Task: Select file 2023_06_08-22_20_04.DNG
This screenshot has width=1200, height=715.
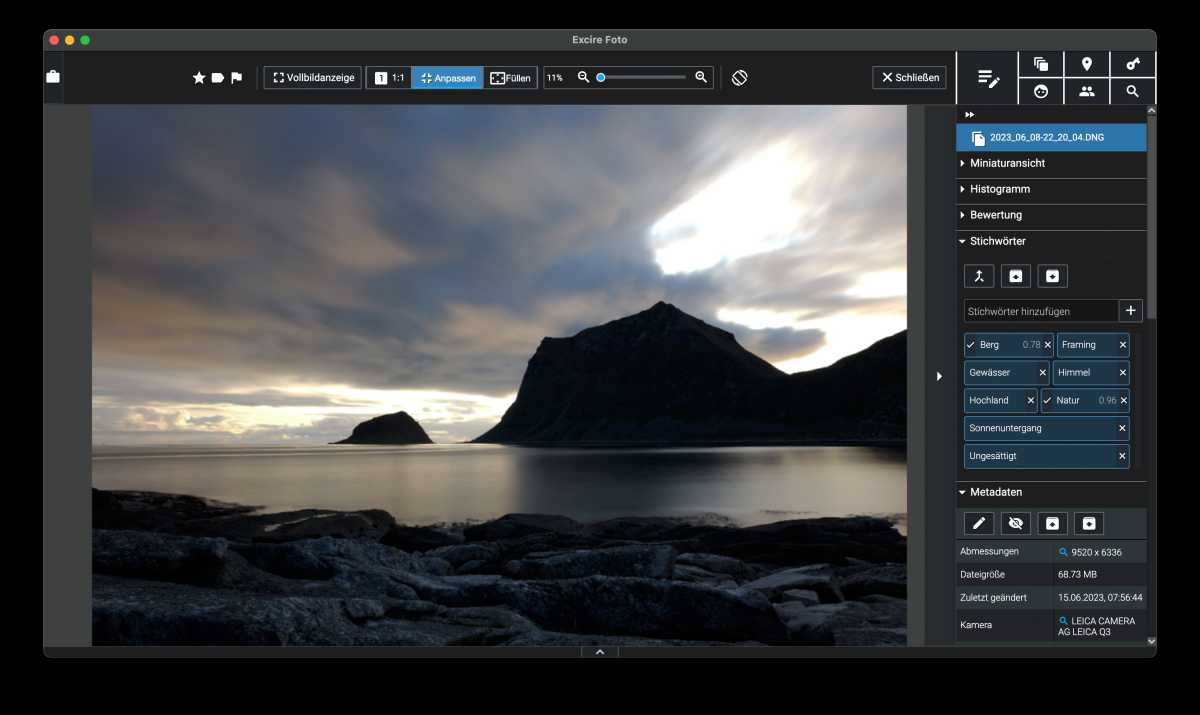Action: tap(1051, 137)
